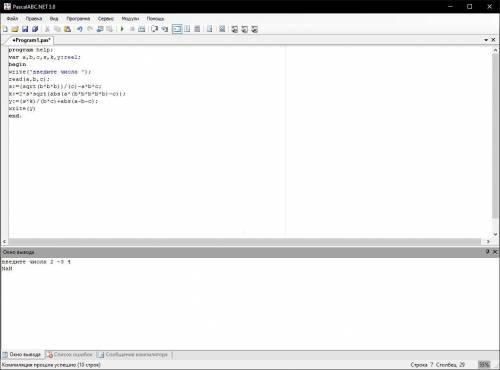Open the Программа menu
The image size is (500, 370).
pyautogui.click(x=78, y=19)
